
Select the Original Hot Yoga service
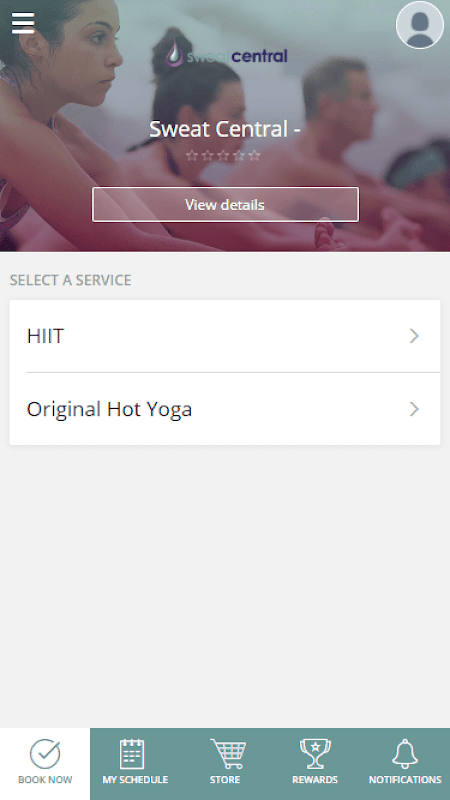[x=225, y=409]
